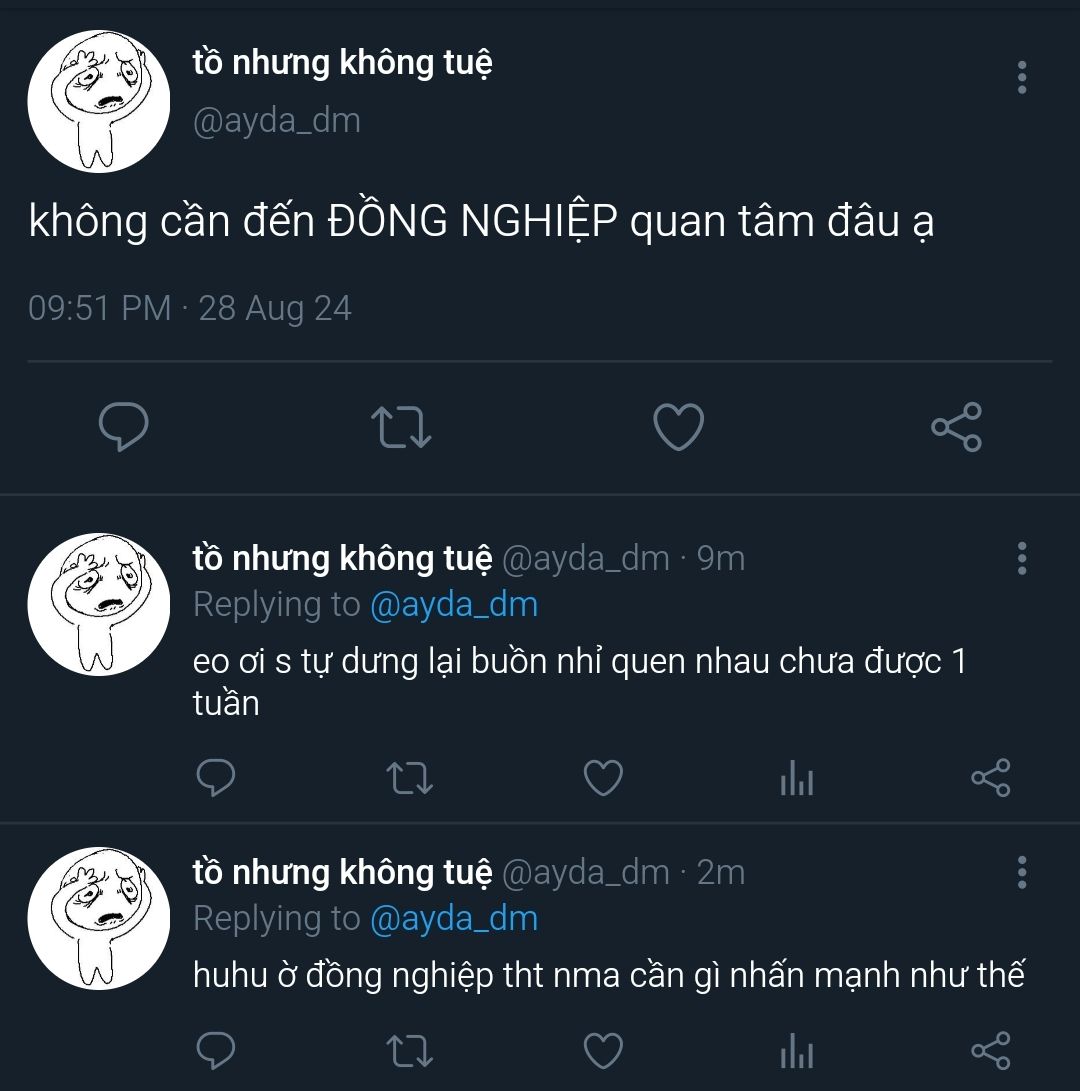View analytics for the 2m reply

click(x=797, y=1050)
